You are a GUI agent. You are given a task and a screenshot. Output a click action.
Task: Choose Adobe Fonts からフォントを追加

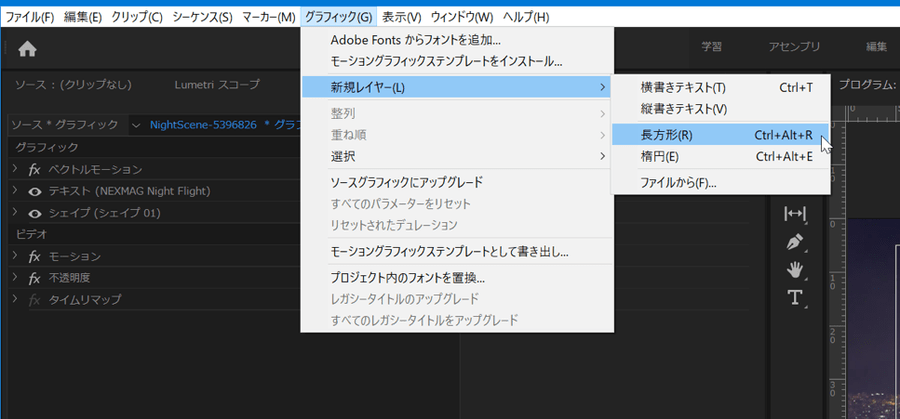(x=457, y=40)
